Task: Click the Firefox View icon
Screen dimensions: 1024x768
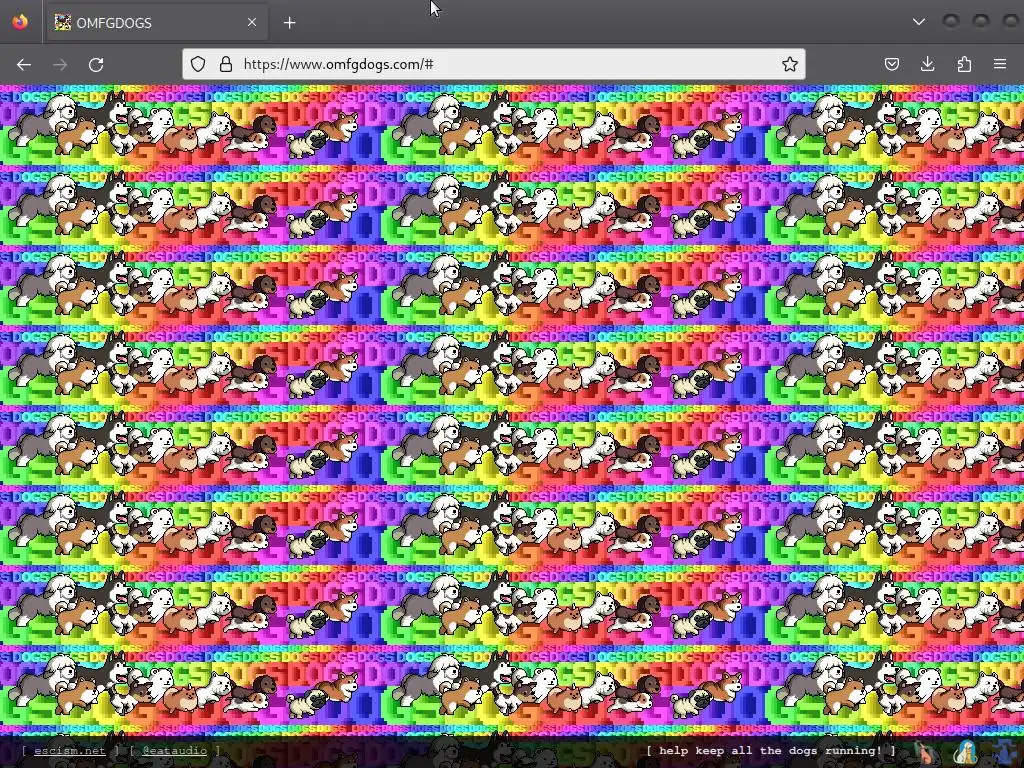Action: (20, 22)
